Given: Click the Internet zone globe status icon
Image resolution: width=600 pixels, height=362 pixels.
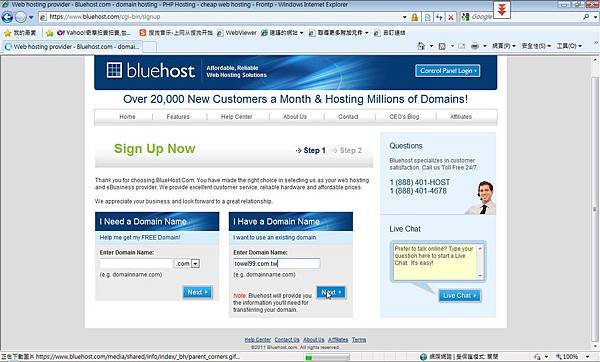Looking at the screenshot, I should pyautogui.click(x=423, y=357).
